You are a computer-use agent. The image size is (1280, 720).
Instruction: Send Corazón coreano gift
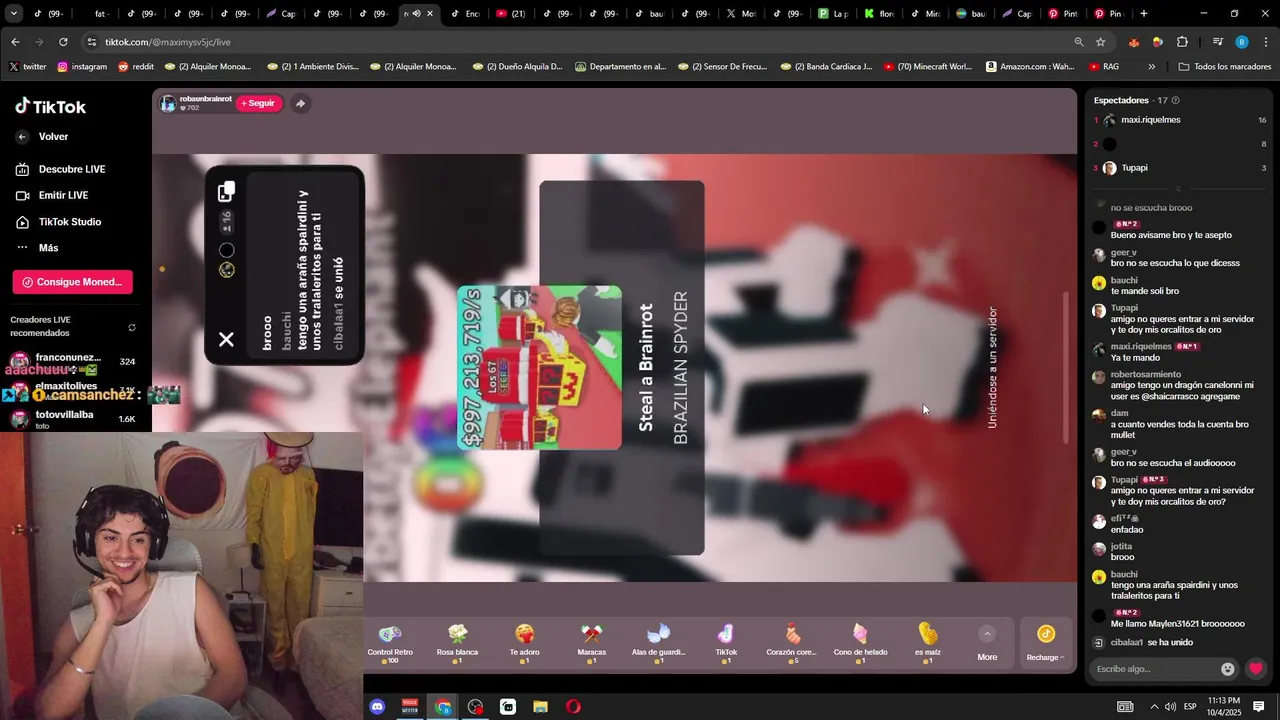click(x=793, y=642)
